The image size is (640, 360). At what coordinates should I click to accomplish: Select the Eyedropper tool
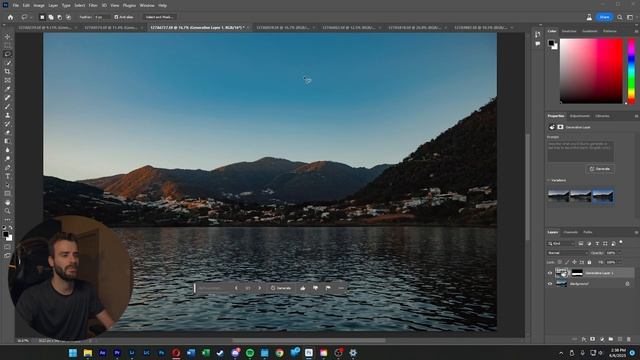tap(7, 89)
